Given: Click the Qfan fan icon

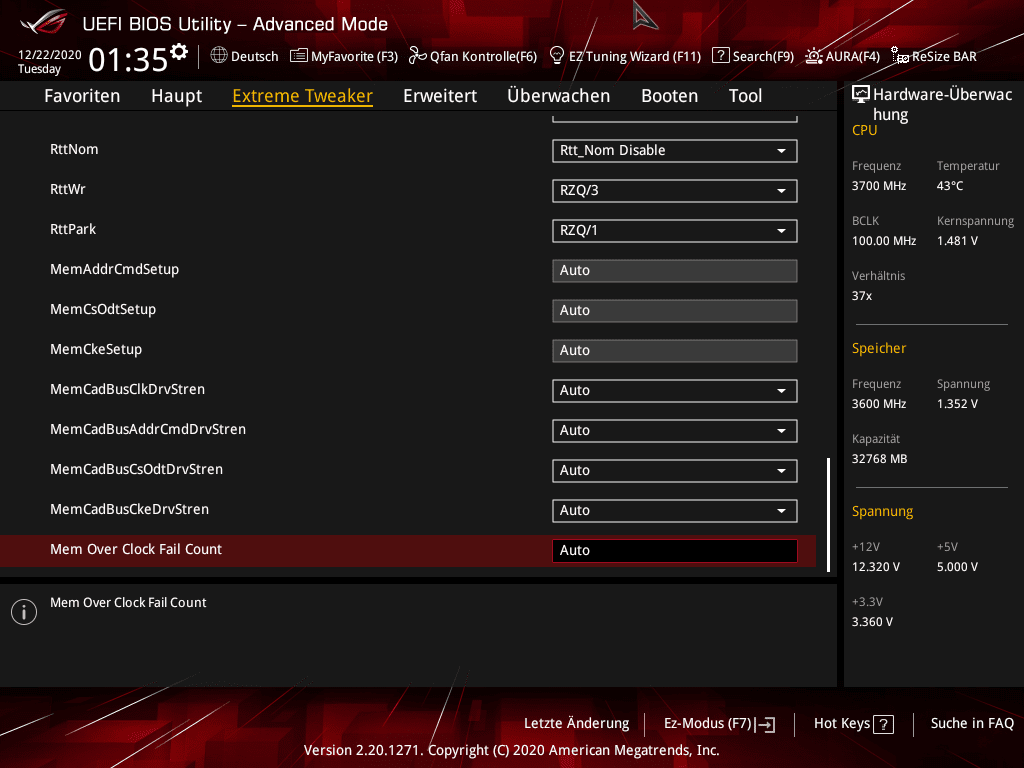Looking at the screenshot, I should pos(417,56).
